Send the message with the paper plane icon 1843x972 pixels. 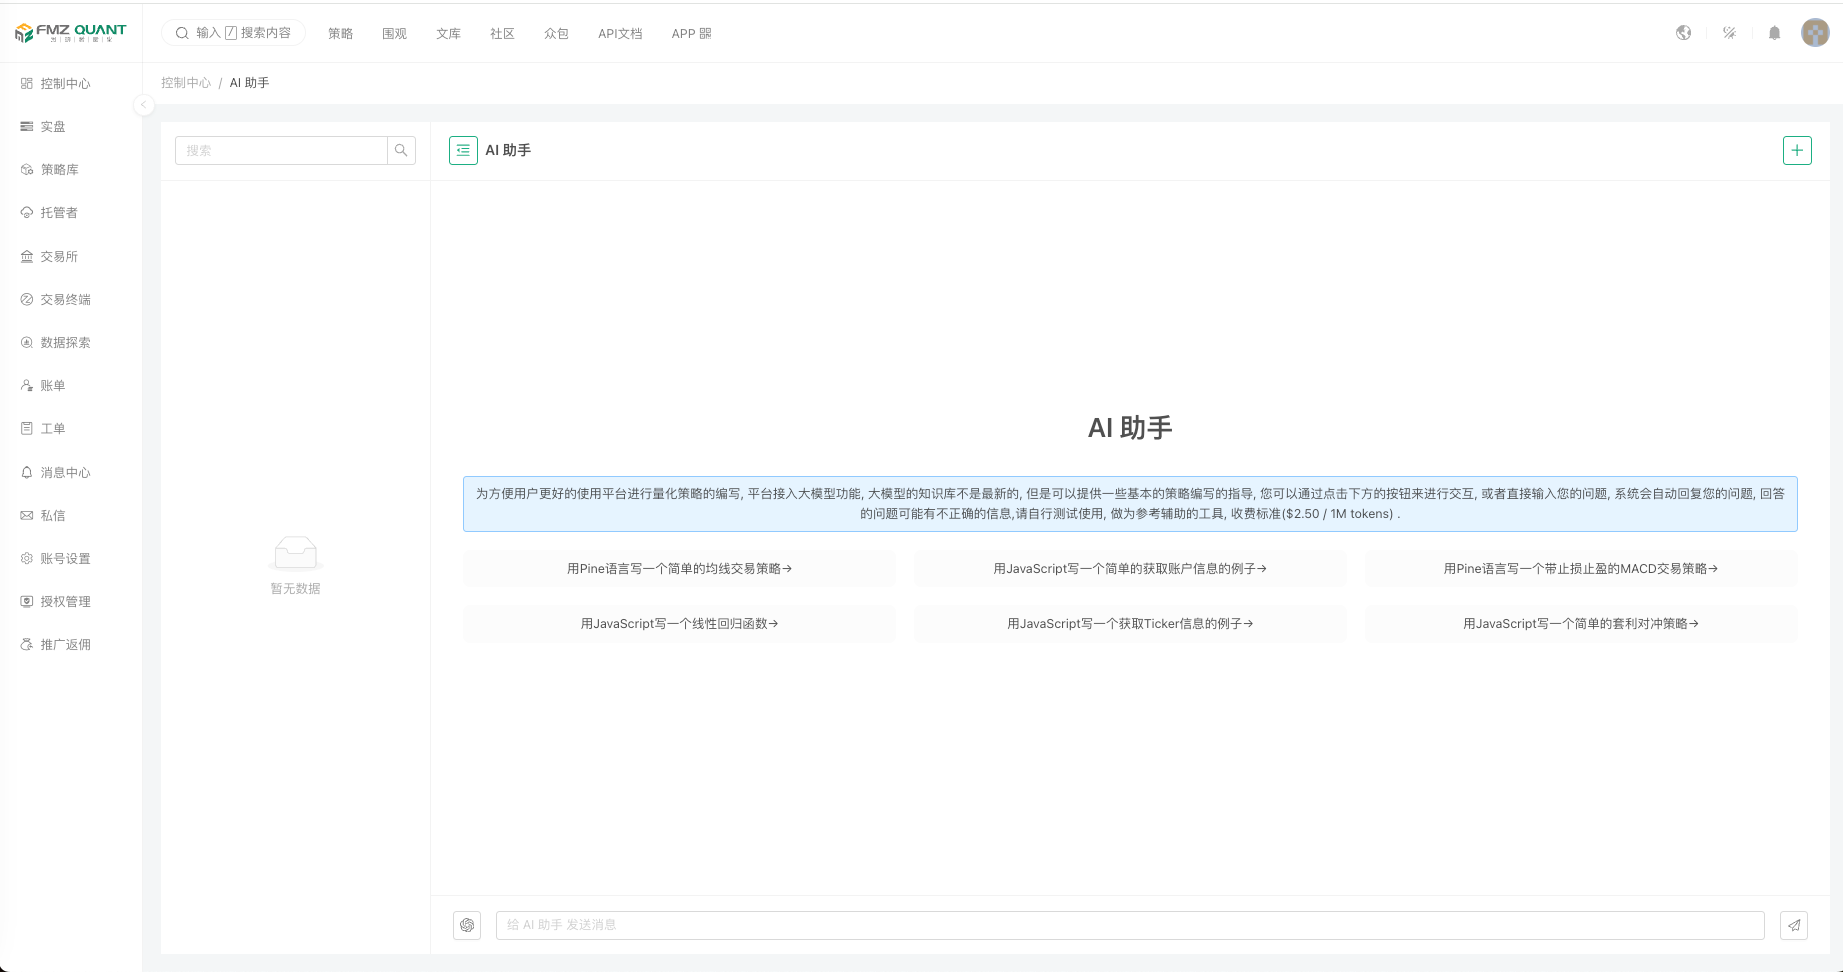1794,925
